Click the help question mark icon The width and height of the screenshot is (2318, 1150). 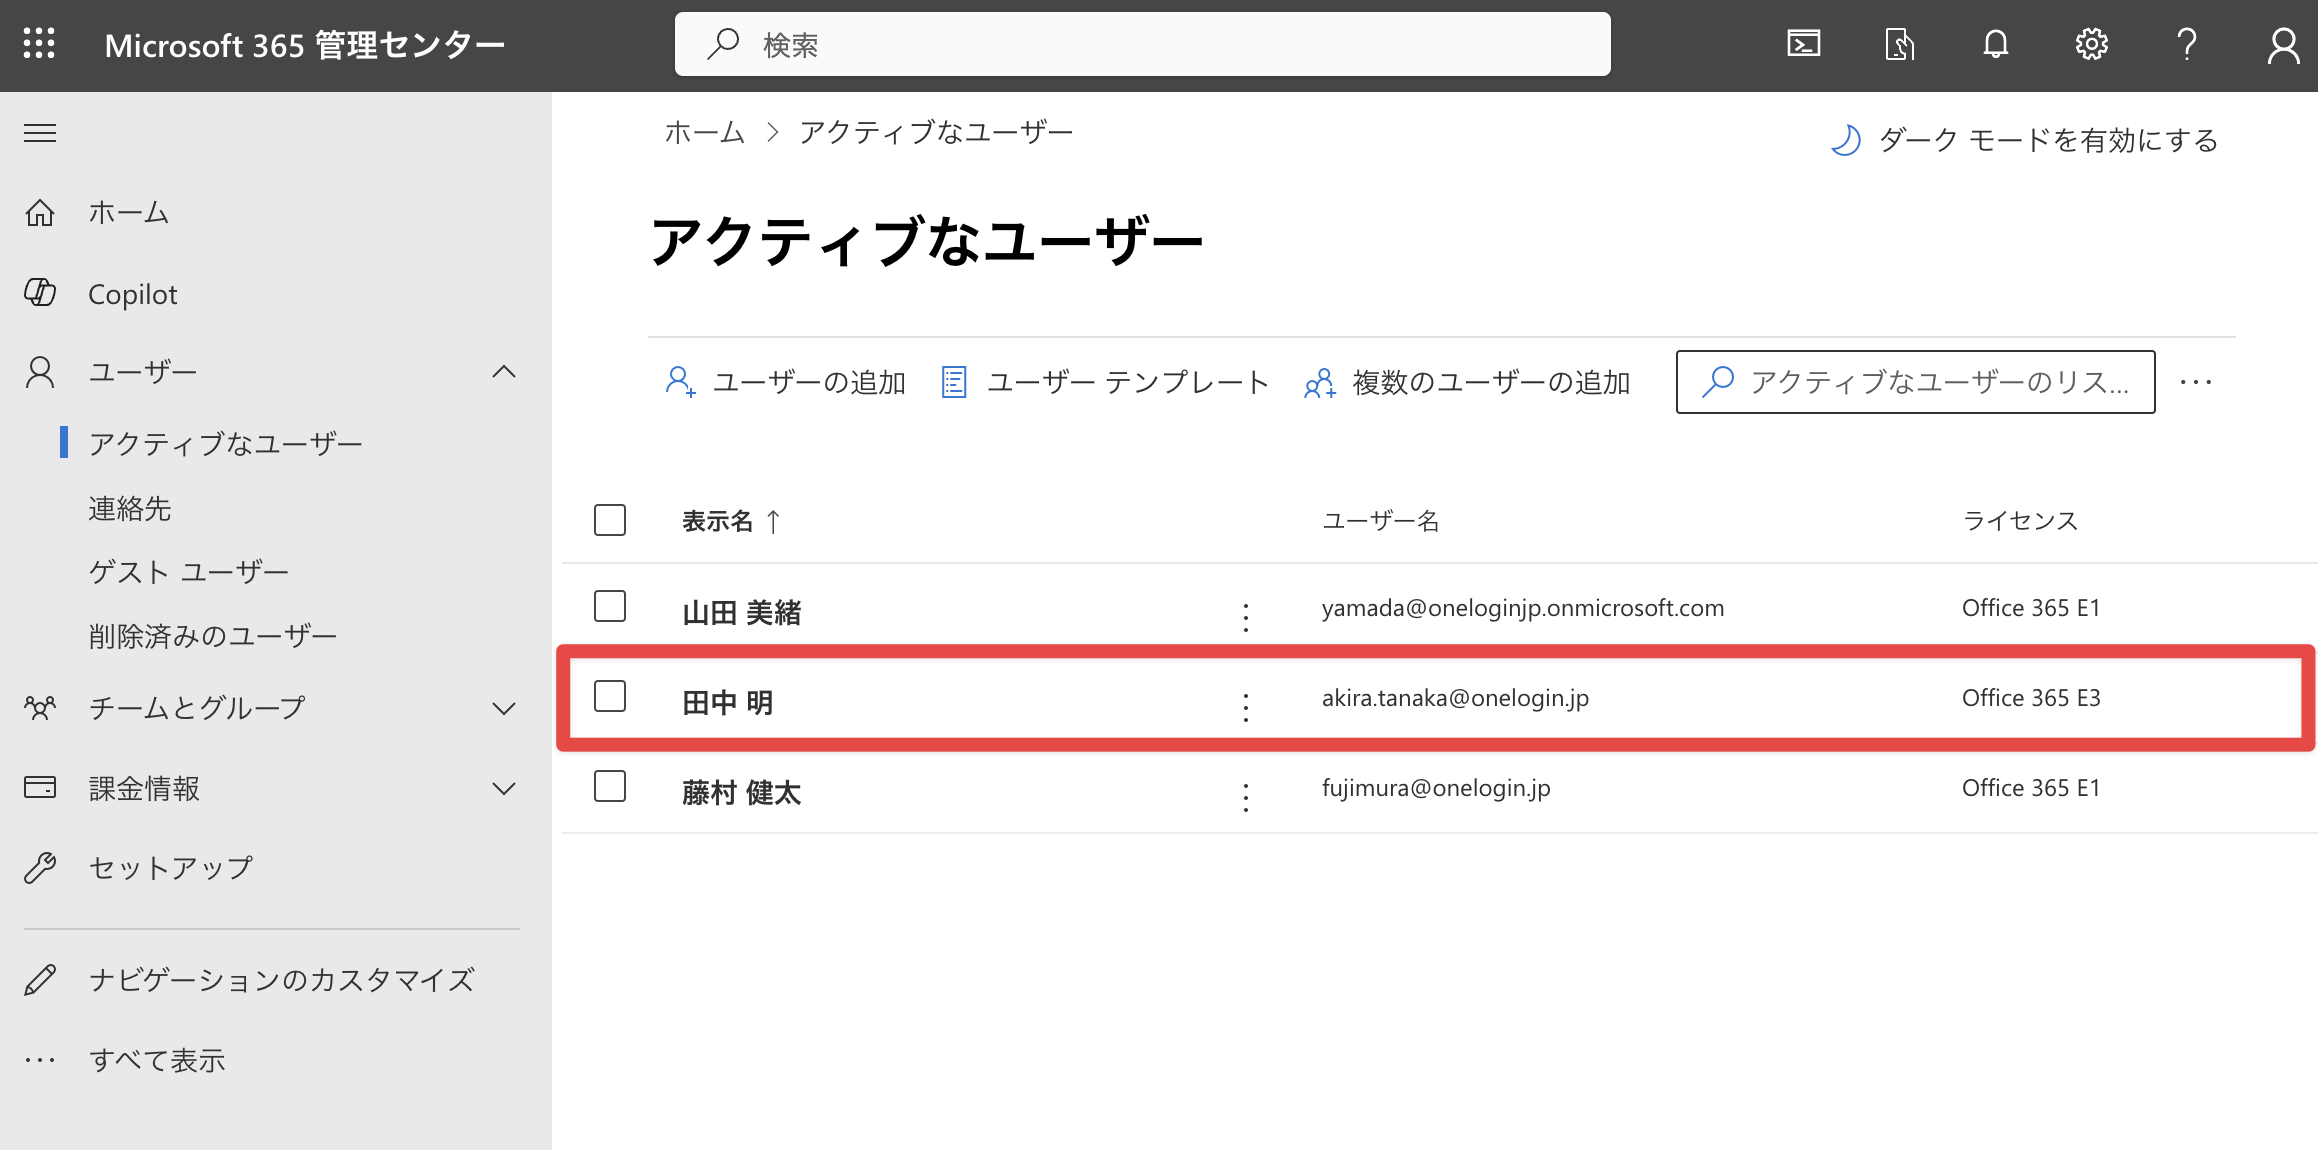[x=2187, y=44]
